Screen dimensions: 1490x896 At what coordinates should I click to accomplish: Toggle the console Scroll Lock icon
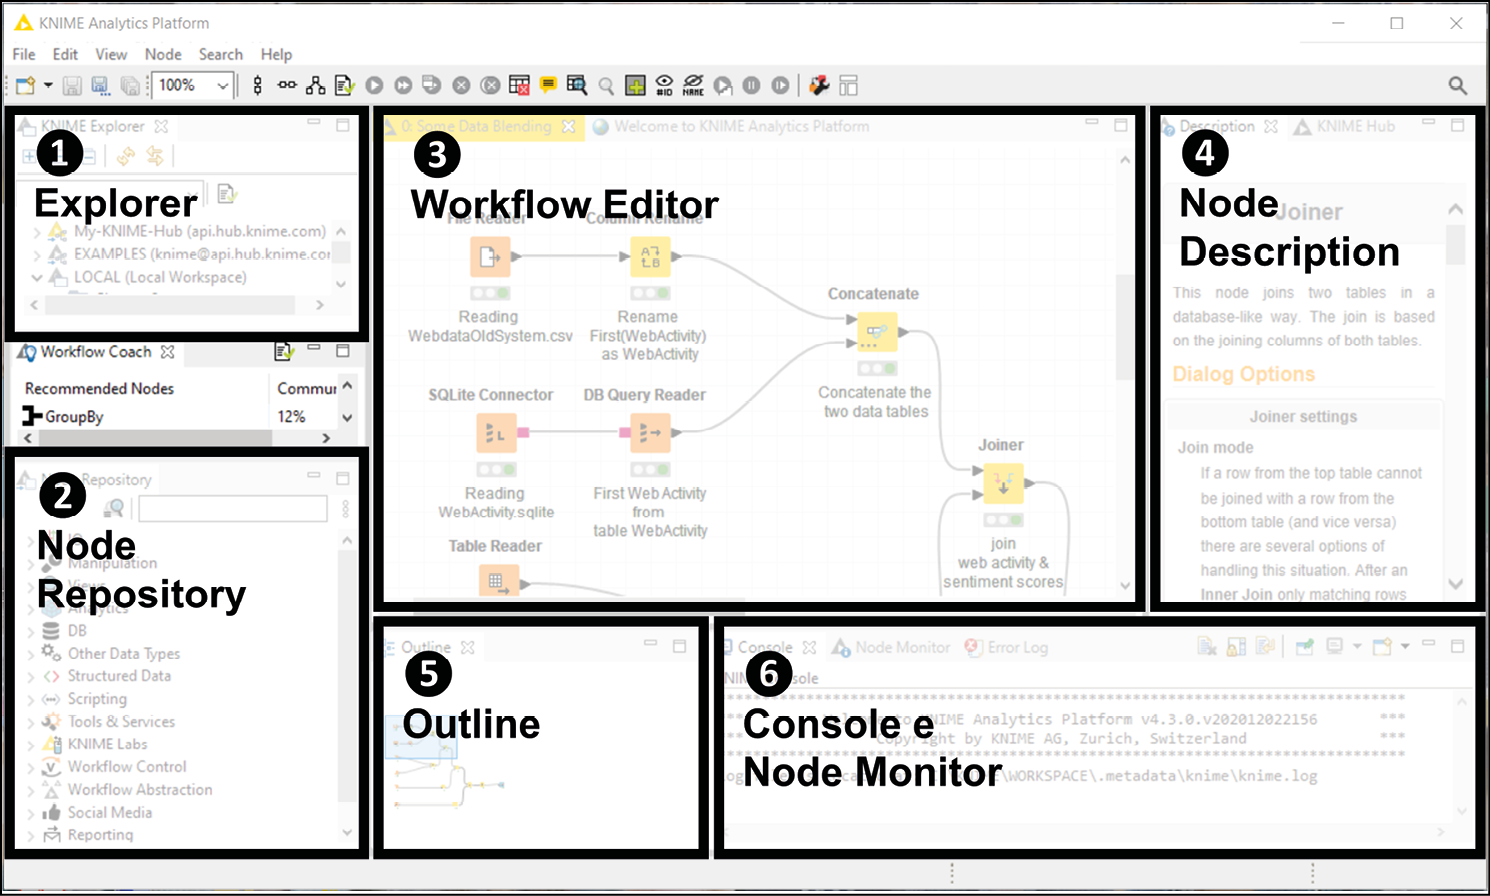pos(1236,647)
